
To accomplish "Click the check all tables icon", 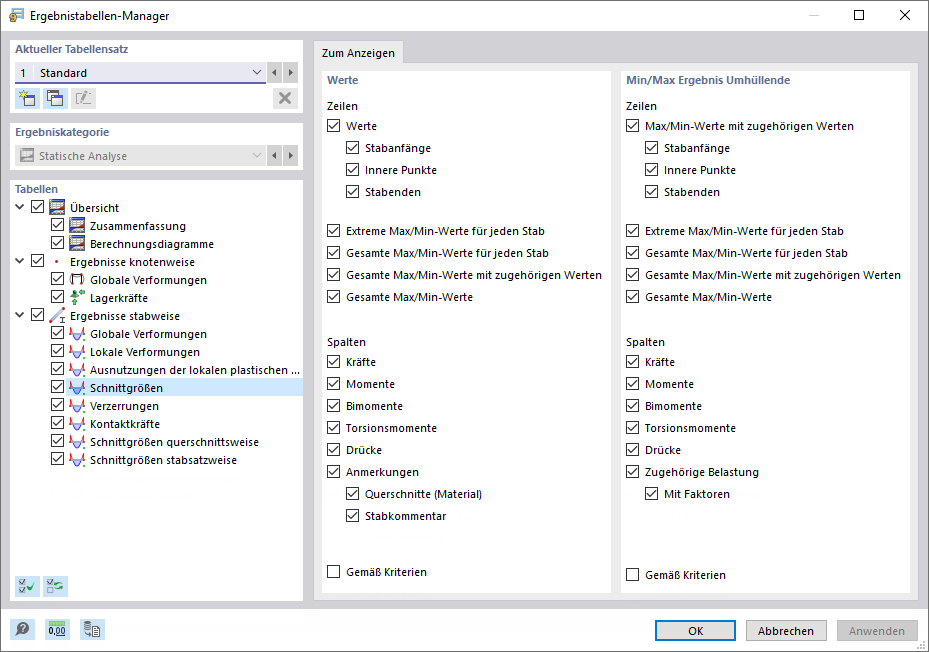I will 27,587.
